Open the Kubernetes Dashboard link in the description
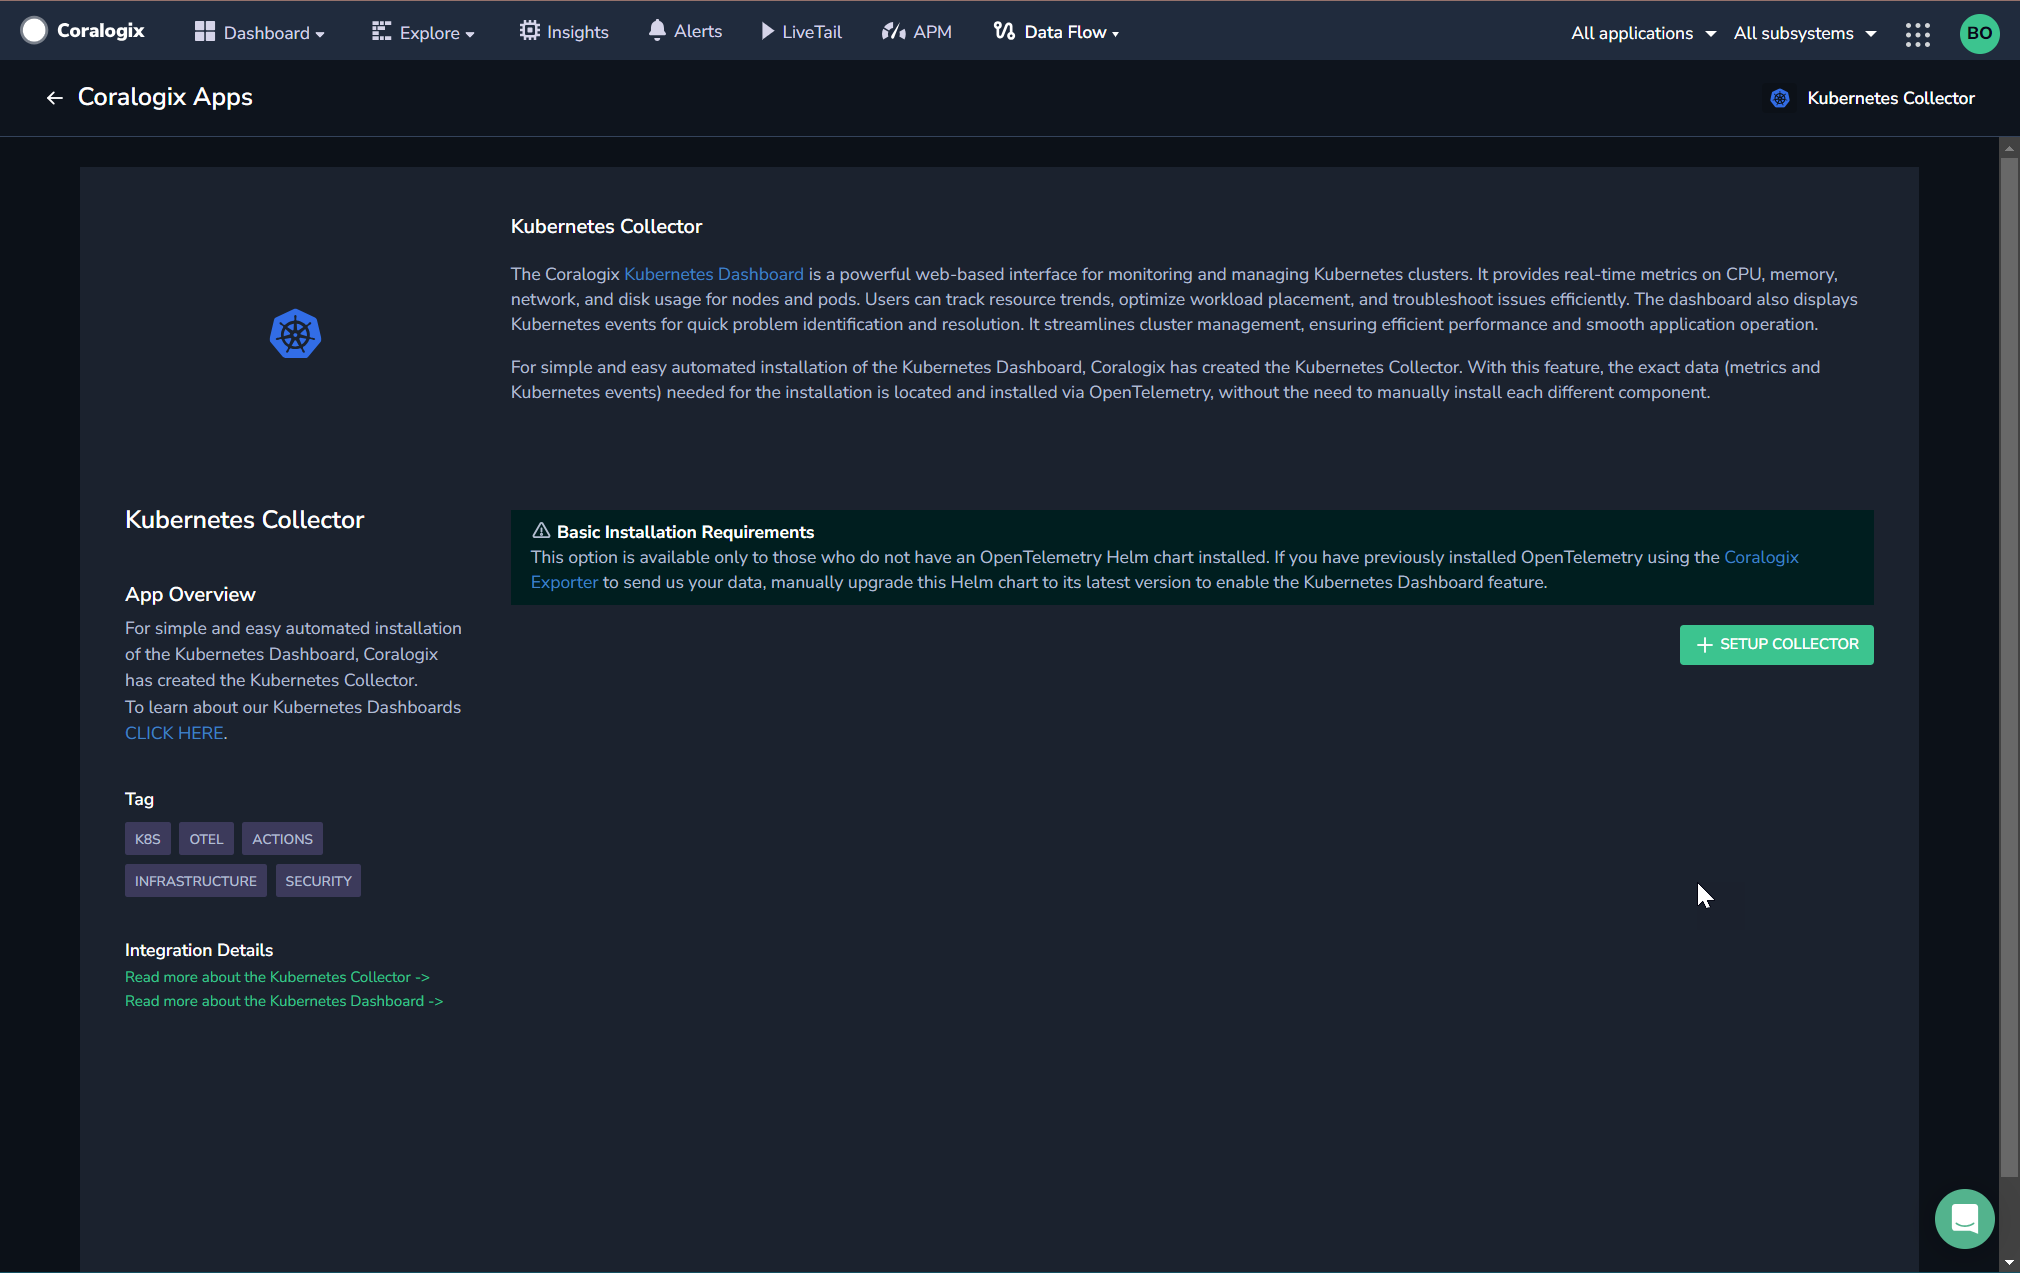2020x1273 pixels. tap(713, 274)
